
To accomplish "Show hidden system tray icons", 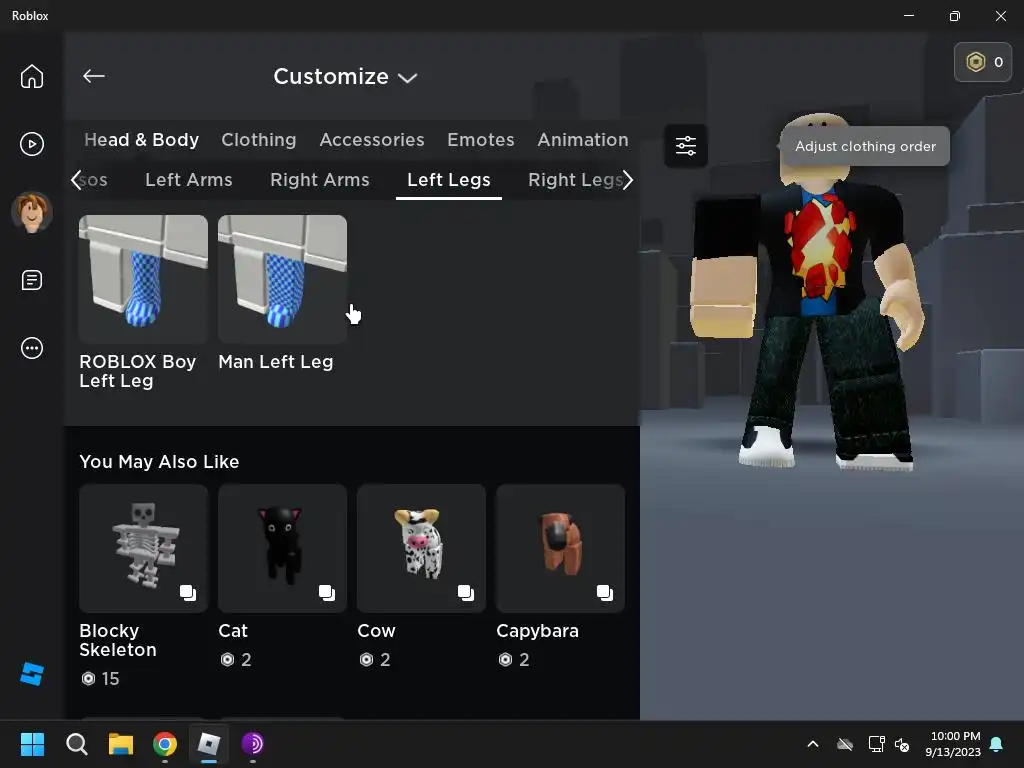I will pyautogui.click(x=813, y=744).
